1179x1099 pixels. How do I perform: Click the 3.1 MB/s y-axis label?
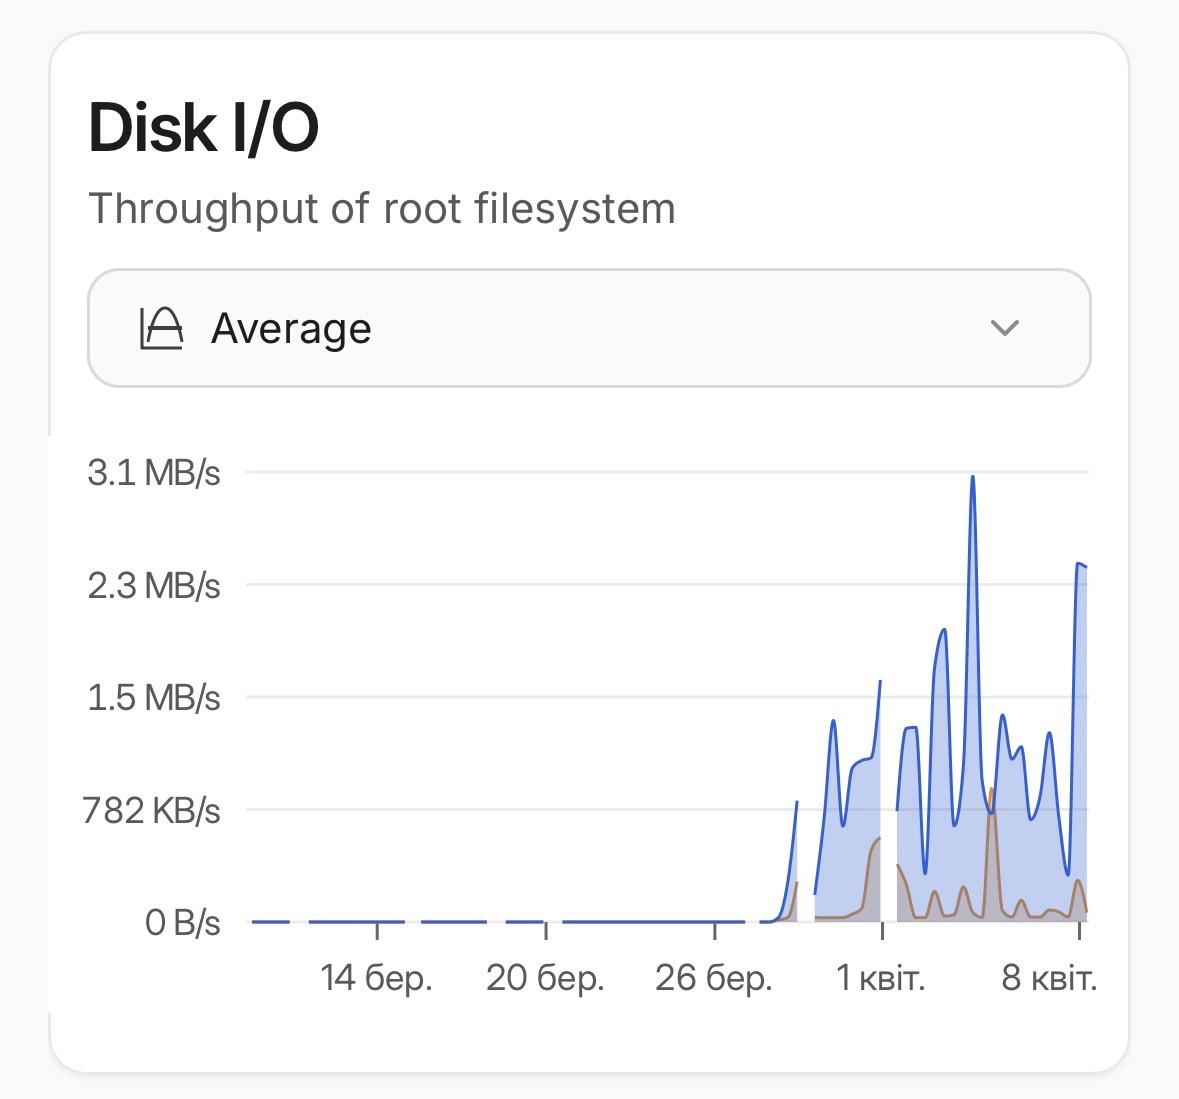[153, 472]
